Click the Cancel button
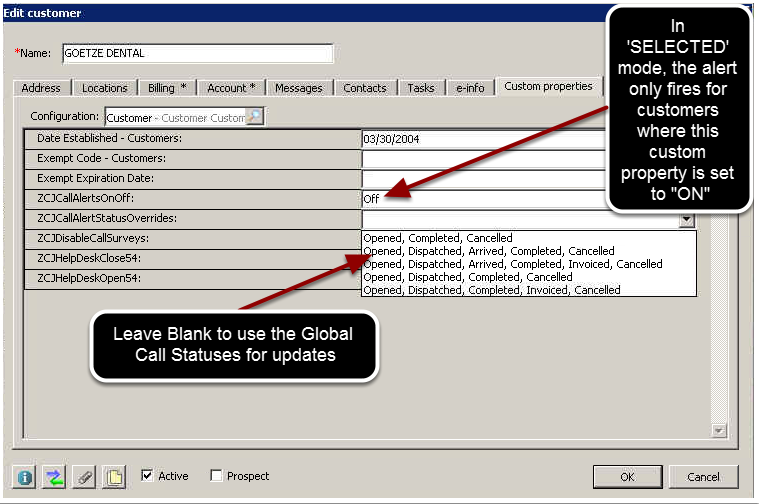 [x=703, y=477]
